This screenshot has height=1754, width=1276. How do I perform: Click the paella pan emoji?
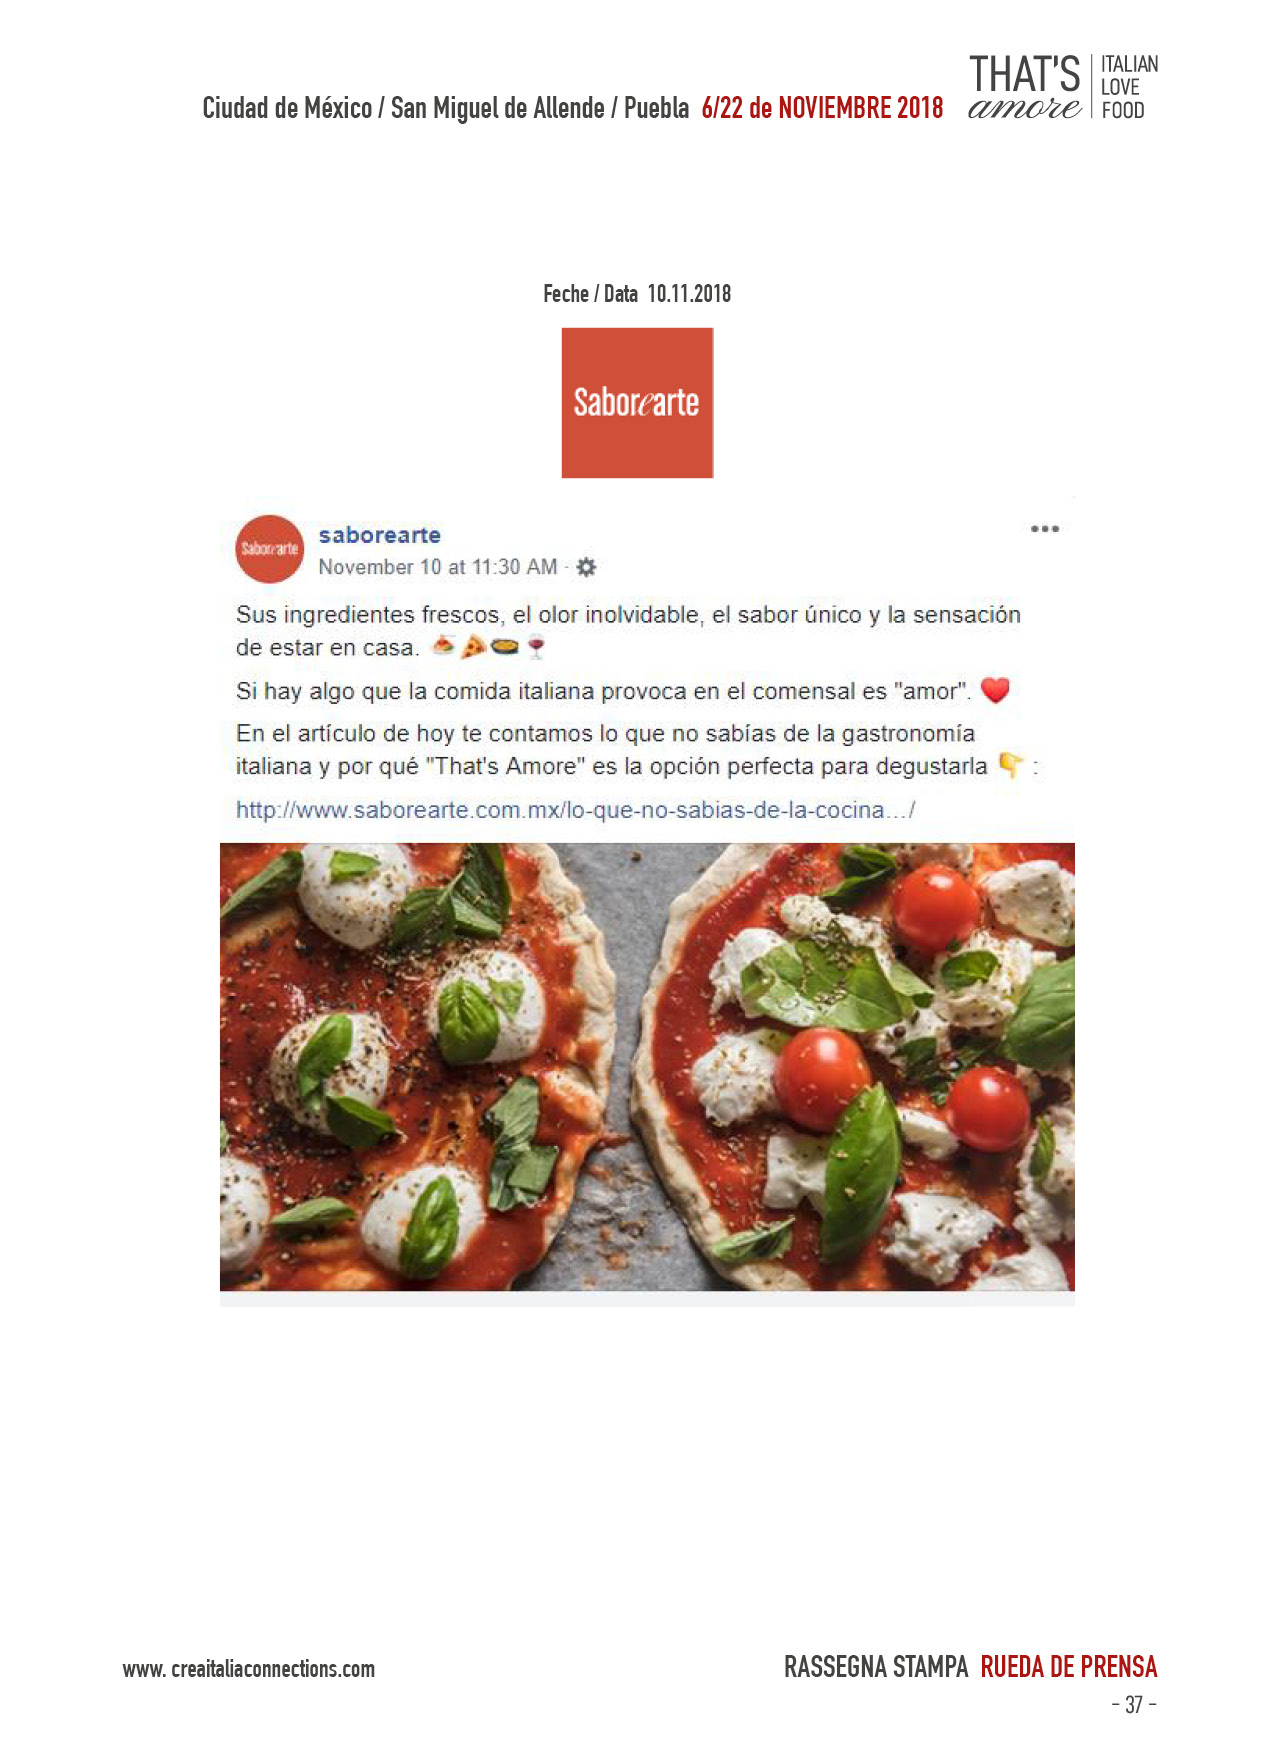pos(505,647)
